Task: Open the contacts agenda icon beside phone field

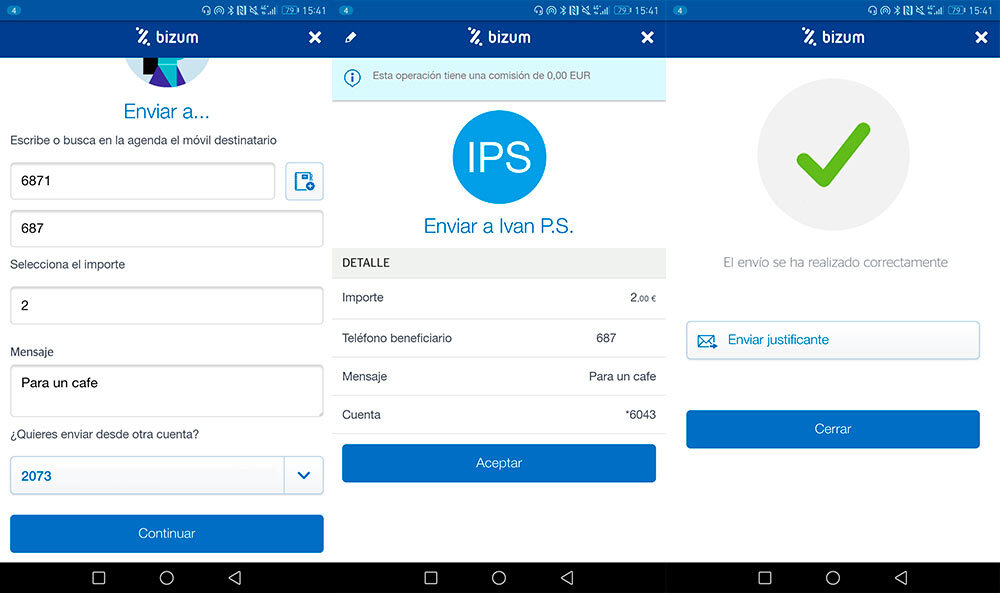Action: tap(304, 181)
